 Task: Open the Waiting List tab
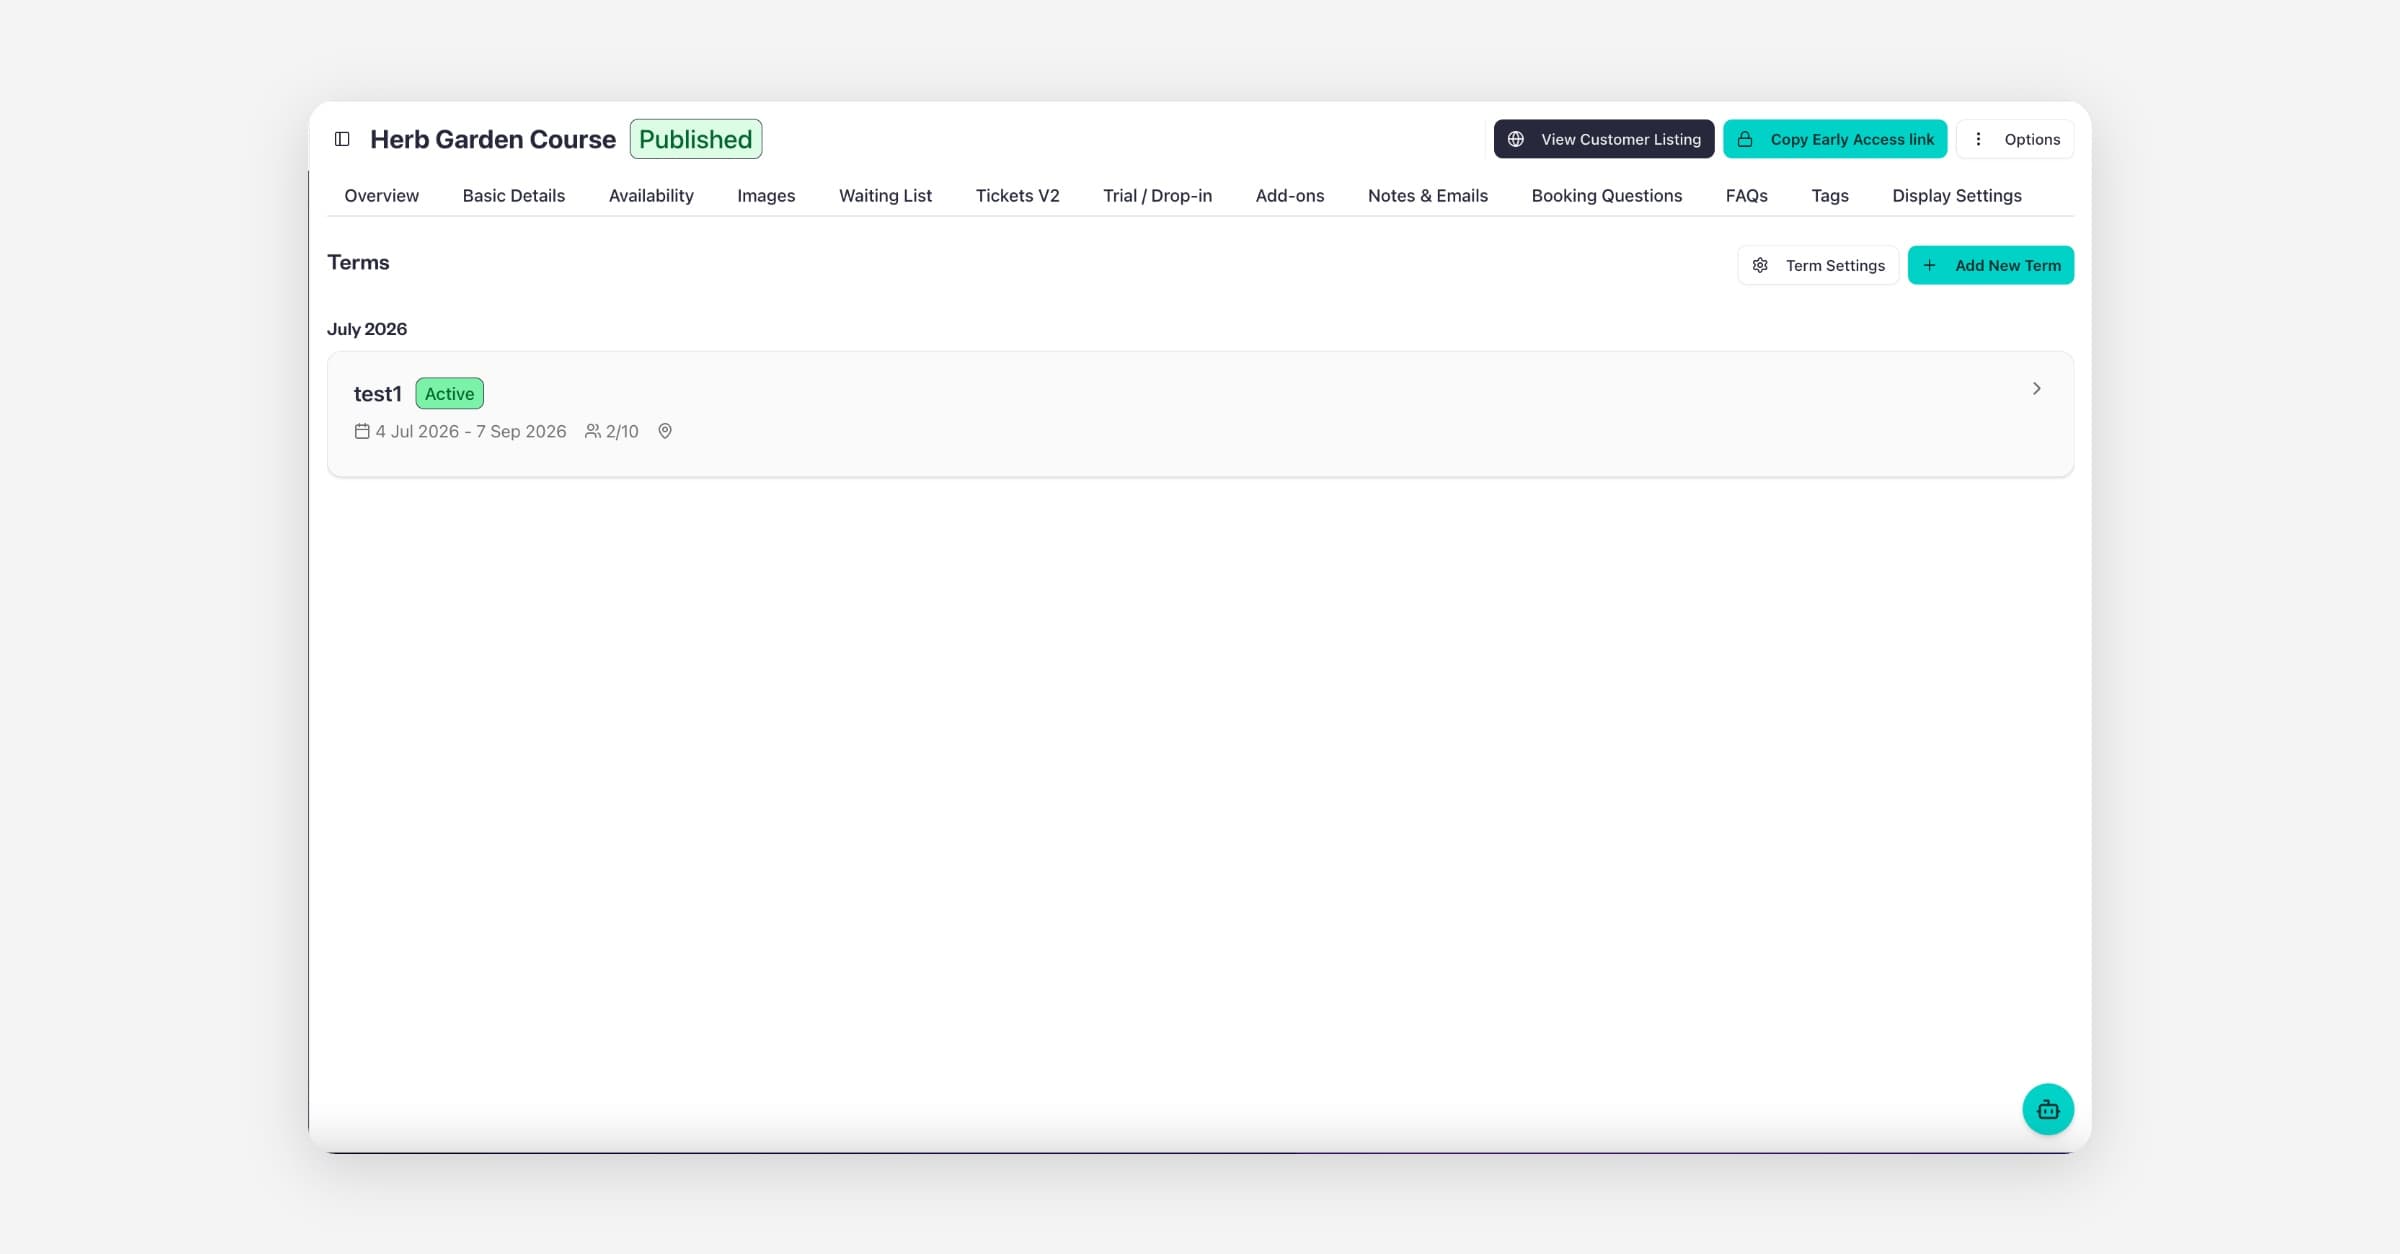pos(885,195)
